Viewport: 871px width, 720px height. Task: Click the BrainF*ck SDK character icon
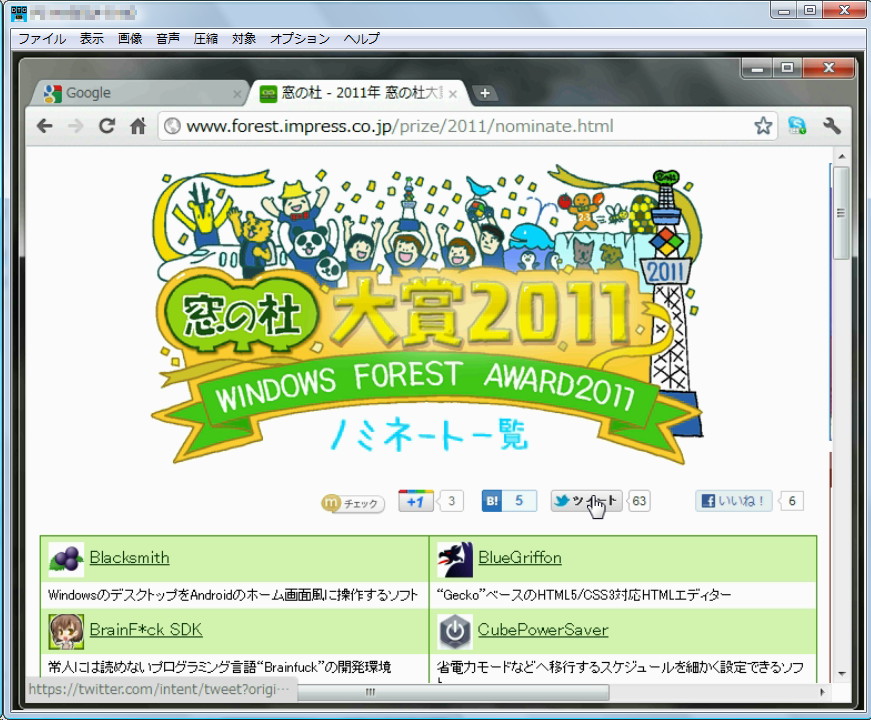point(66,632)
